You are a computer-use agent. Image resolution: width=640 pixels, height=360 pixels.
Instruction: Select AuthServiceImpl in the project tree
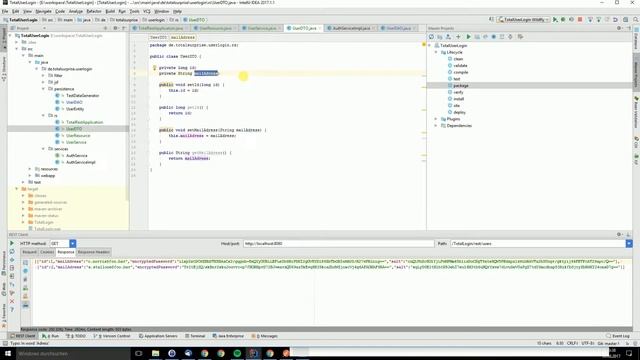click(x=80, y=162)
